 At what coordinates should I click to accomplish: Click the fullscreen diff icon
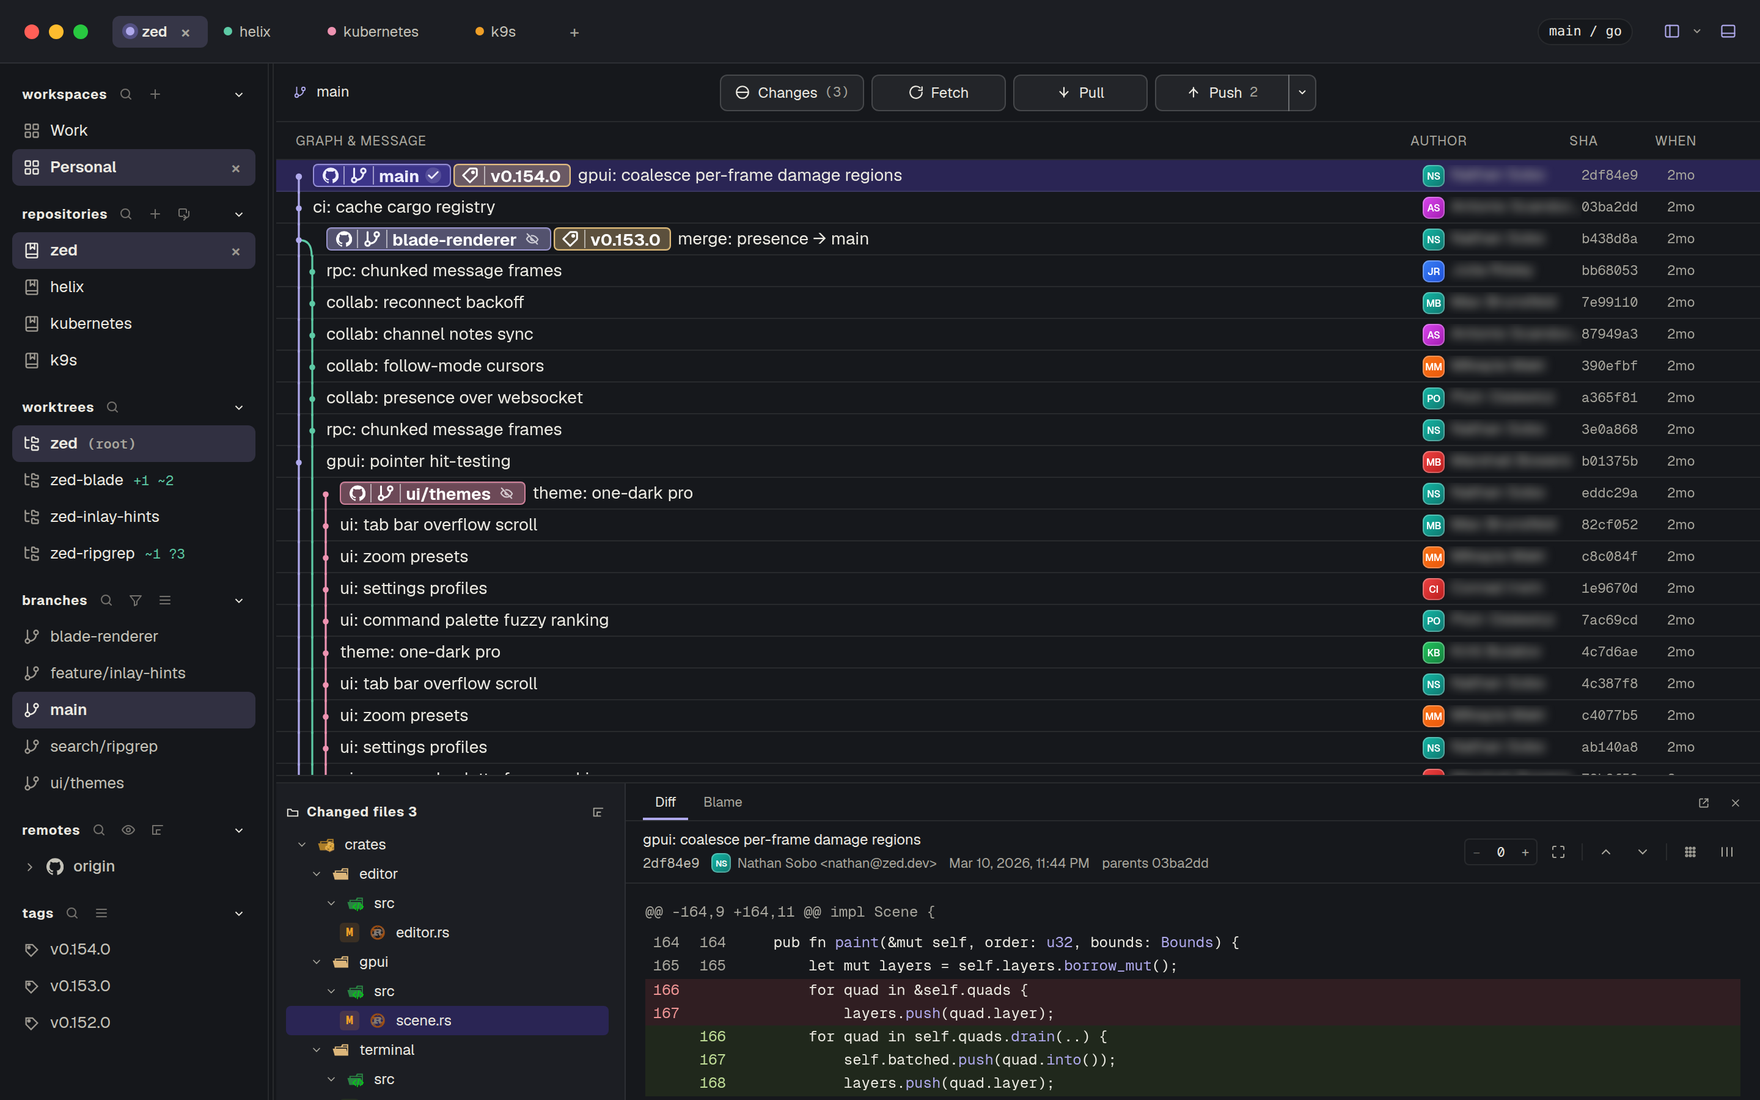(x=1558, y=852)
